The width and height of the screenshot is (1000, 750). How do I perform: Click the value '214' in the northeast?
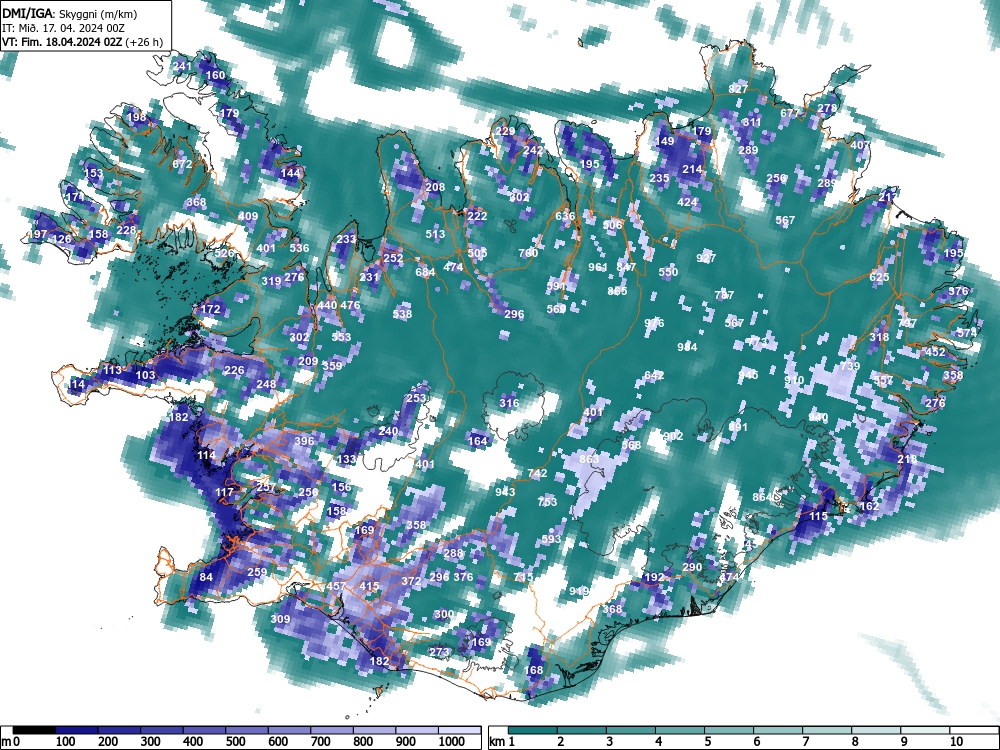[692, 169]
